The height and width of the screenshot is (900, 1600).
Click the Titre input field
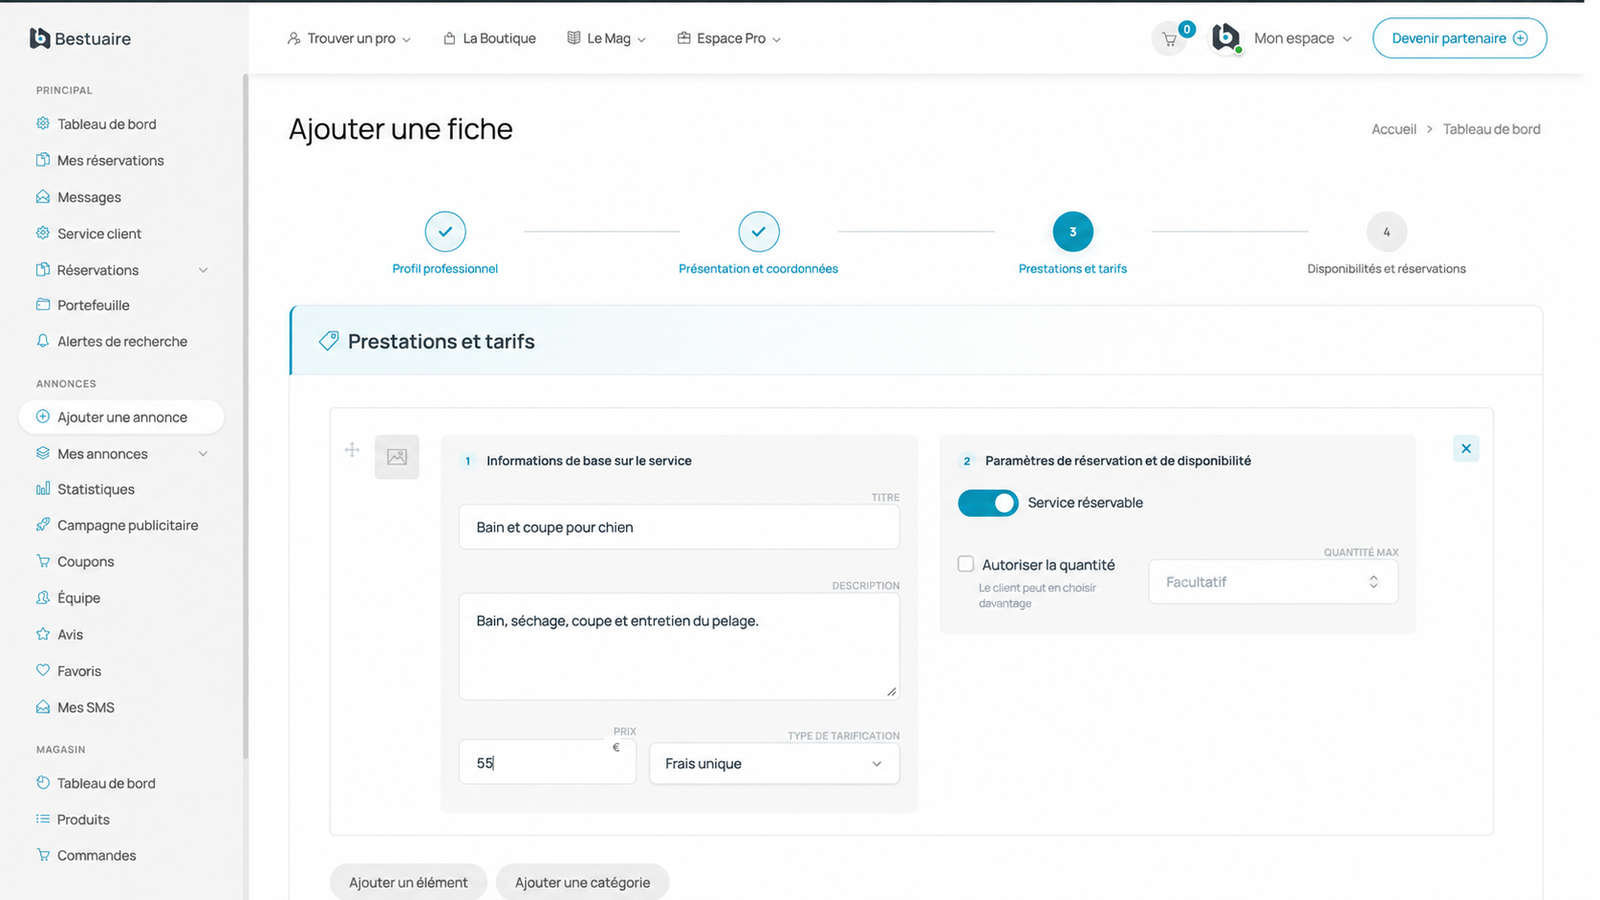679,527
